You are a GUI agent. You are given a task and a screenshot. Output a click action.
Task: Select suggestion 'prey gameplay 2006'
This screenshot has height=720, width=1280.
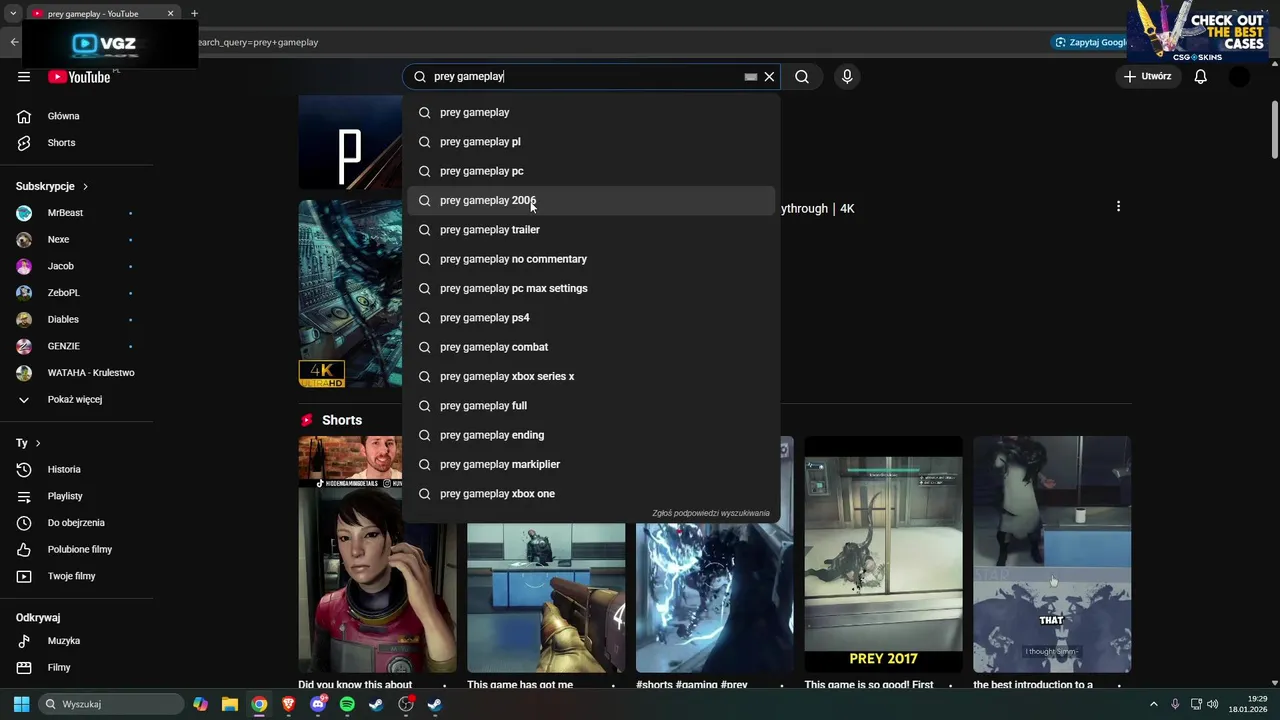591,200
